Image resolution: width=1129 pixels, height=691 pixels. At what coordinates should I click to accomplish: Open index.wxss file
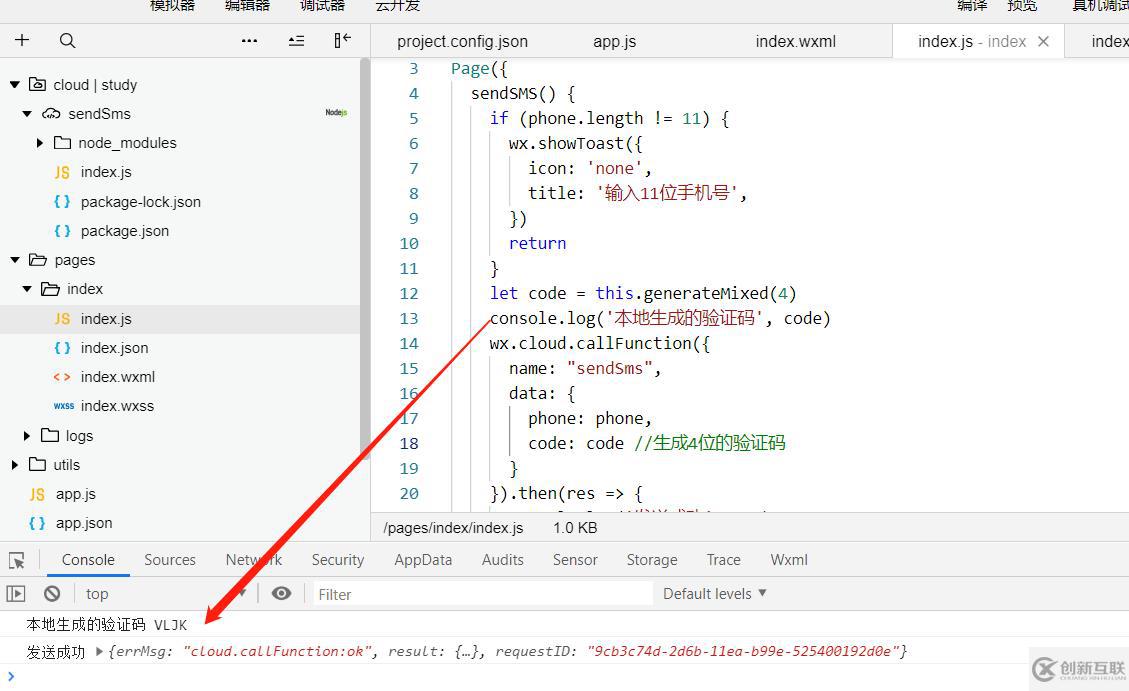pos(117,406)
